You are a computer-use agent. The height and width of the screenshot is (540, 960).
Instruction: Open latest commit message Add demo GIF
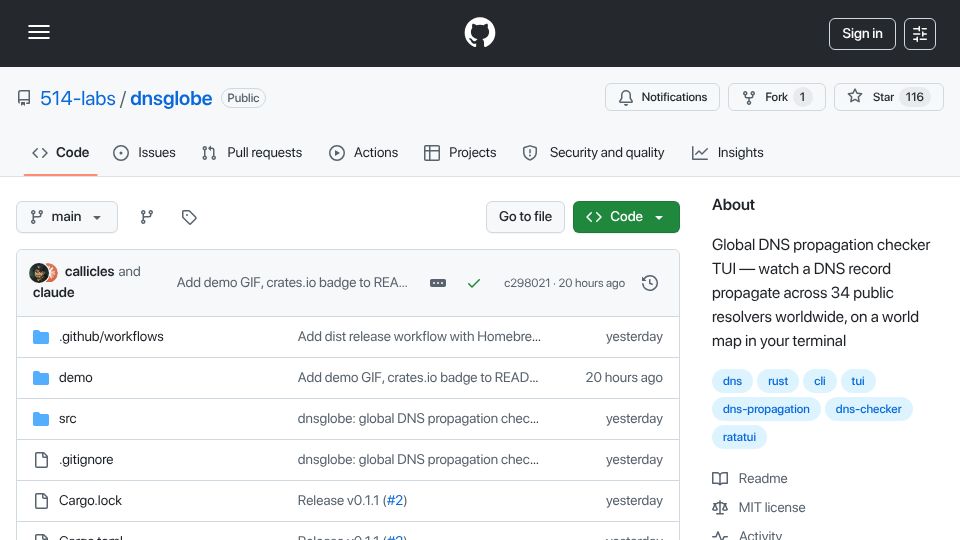click(x=292, y=283)
